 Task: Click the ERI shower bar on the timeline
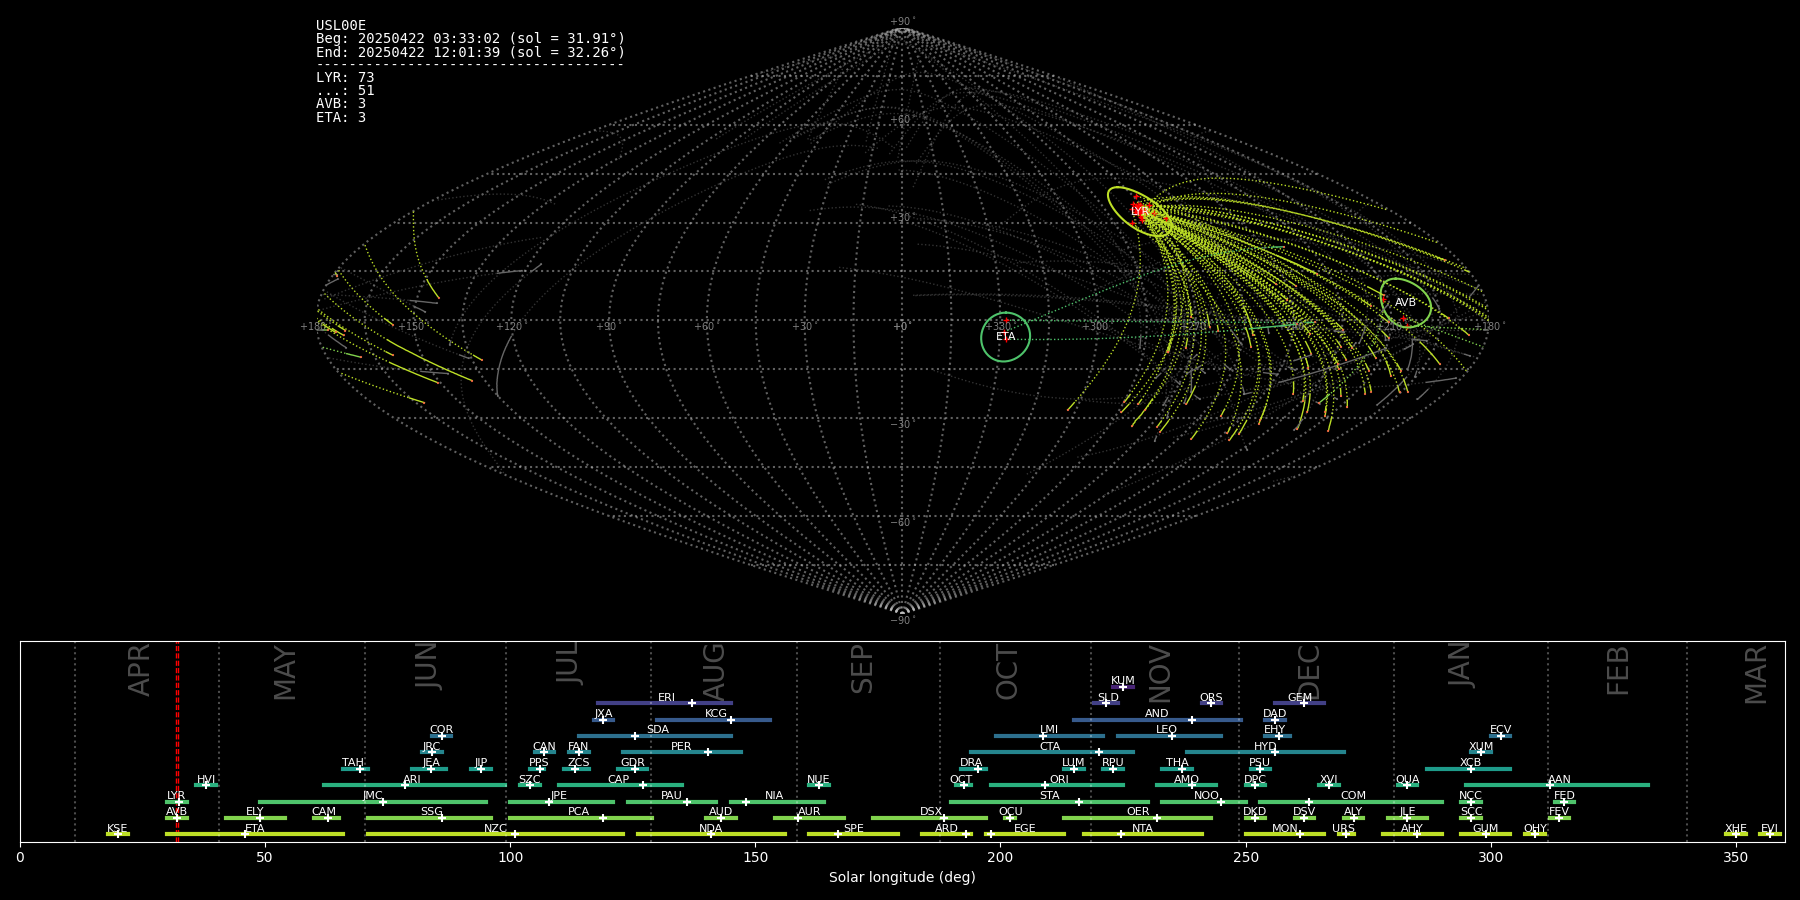point(664,703)
